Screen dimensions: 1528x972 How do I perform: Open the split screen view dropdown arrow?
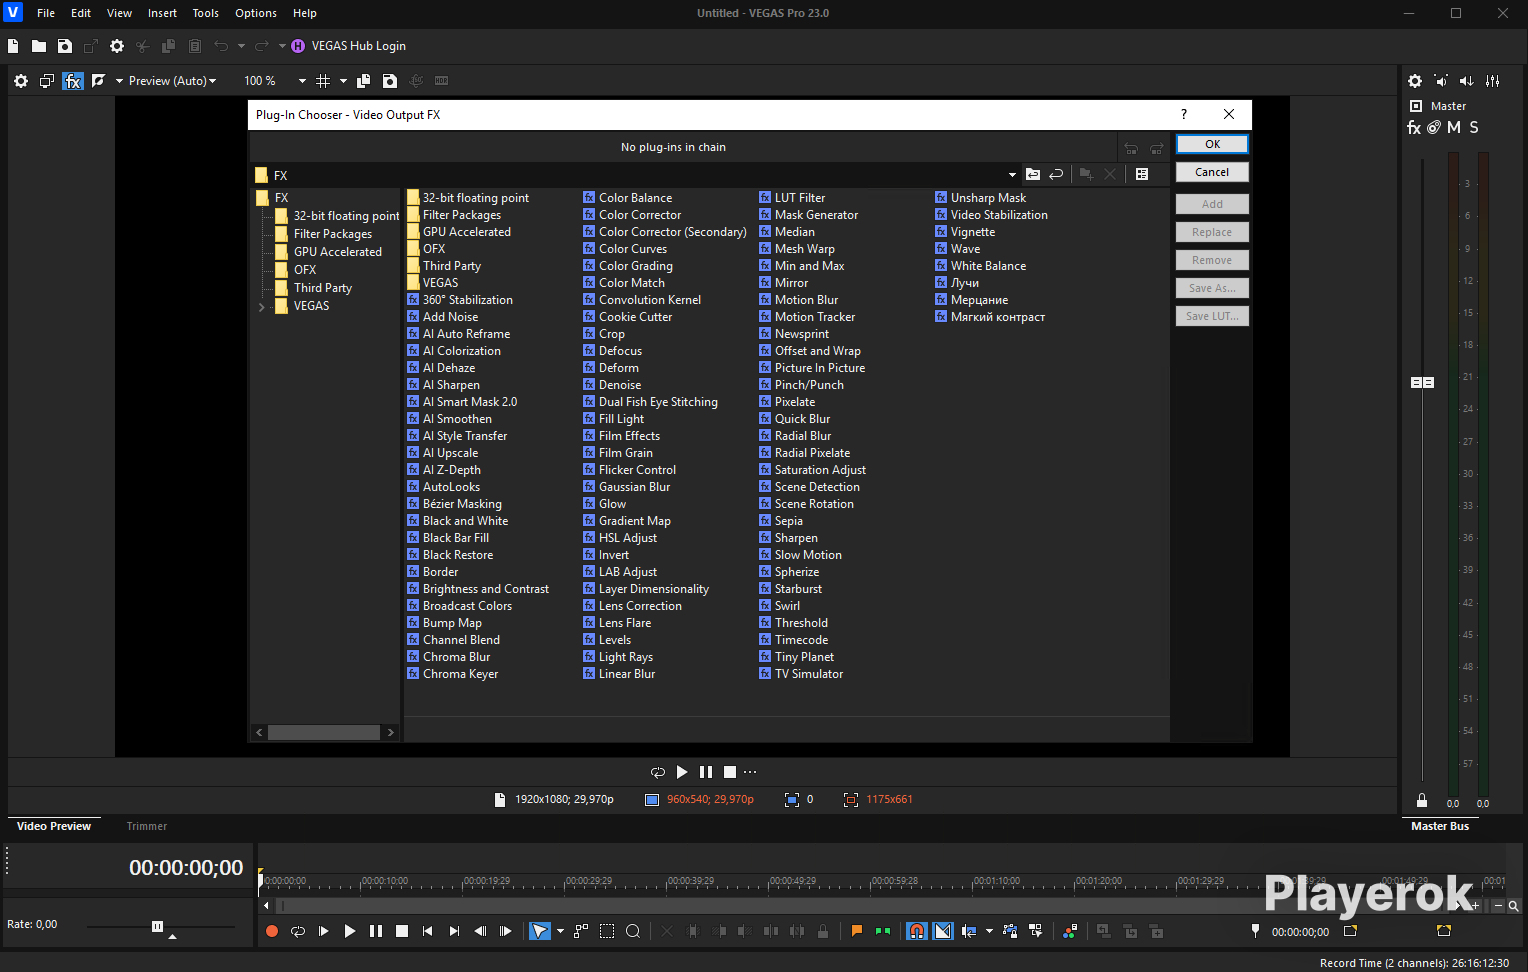(119, 81)
